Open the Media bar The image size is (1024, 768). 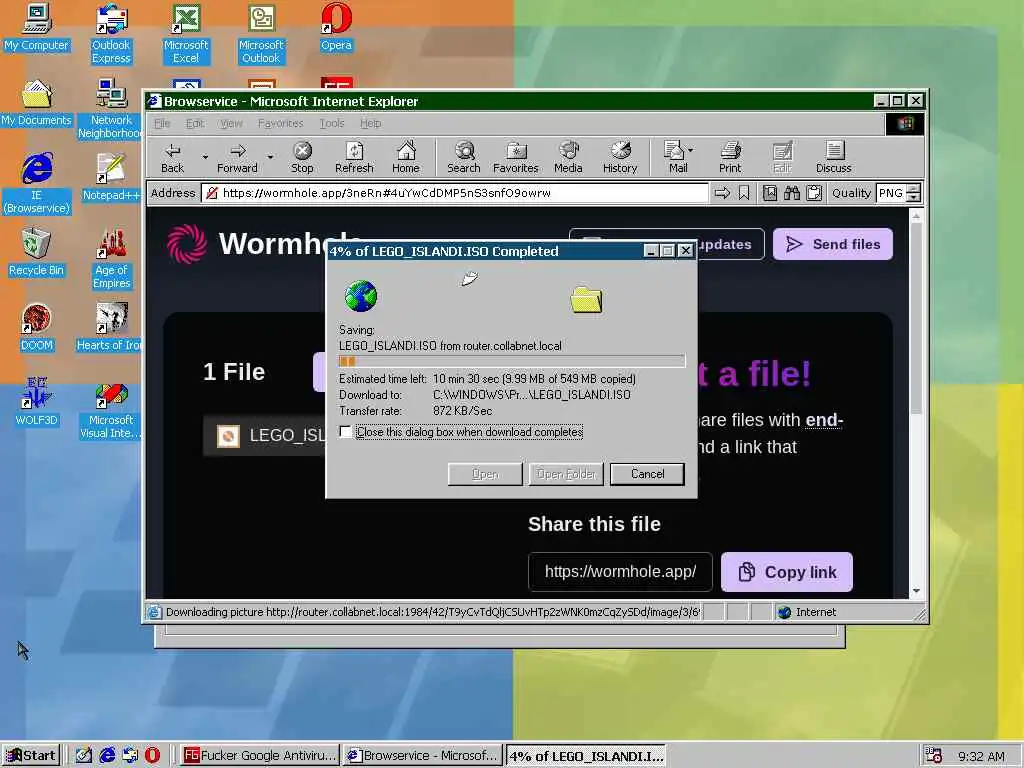tap(568, 158)
